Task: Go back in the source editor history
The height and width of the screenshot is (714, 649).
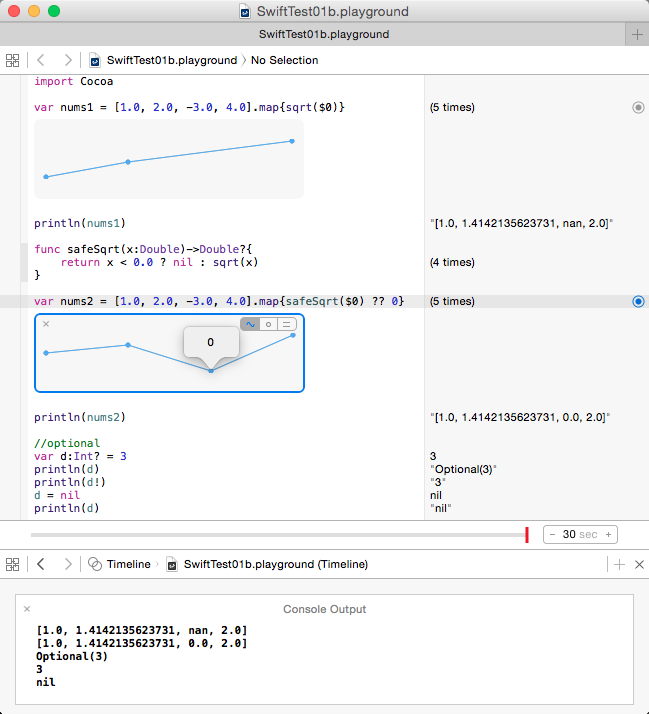Action: (41, 60)
